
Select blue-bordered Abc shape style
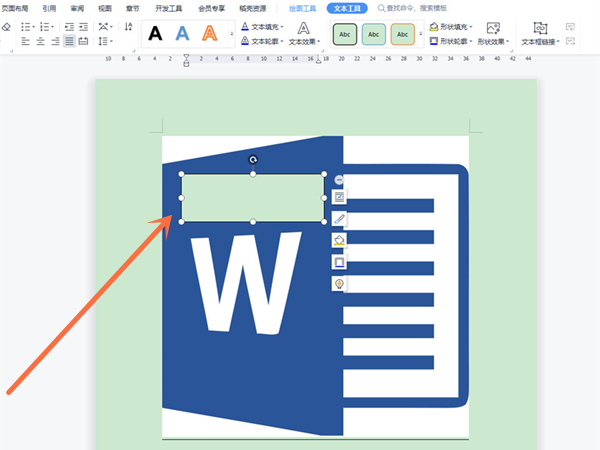click(x=374, y=34)
